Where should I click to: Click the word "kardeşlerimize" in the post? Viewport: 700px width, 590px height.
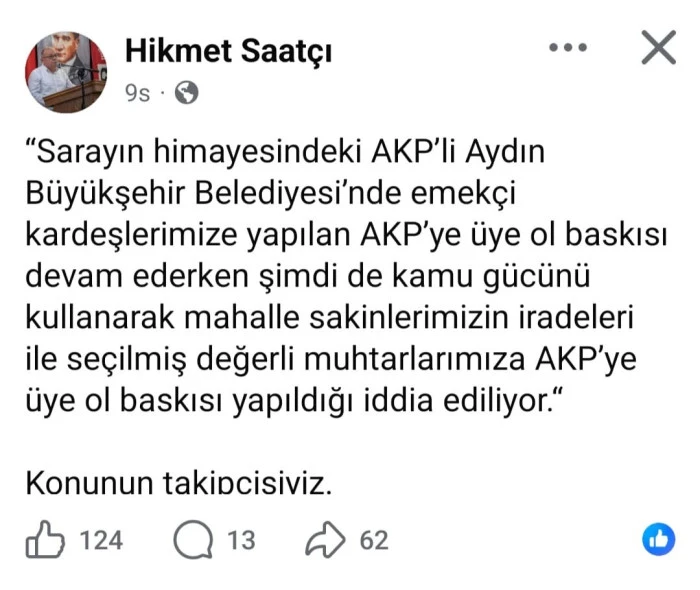point(131,235)
